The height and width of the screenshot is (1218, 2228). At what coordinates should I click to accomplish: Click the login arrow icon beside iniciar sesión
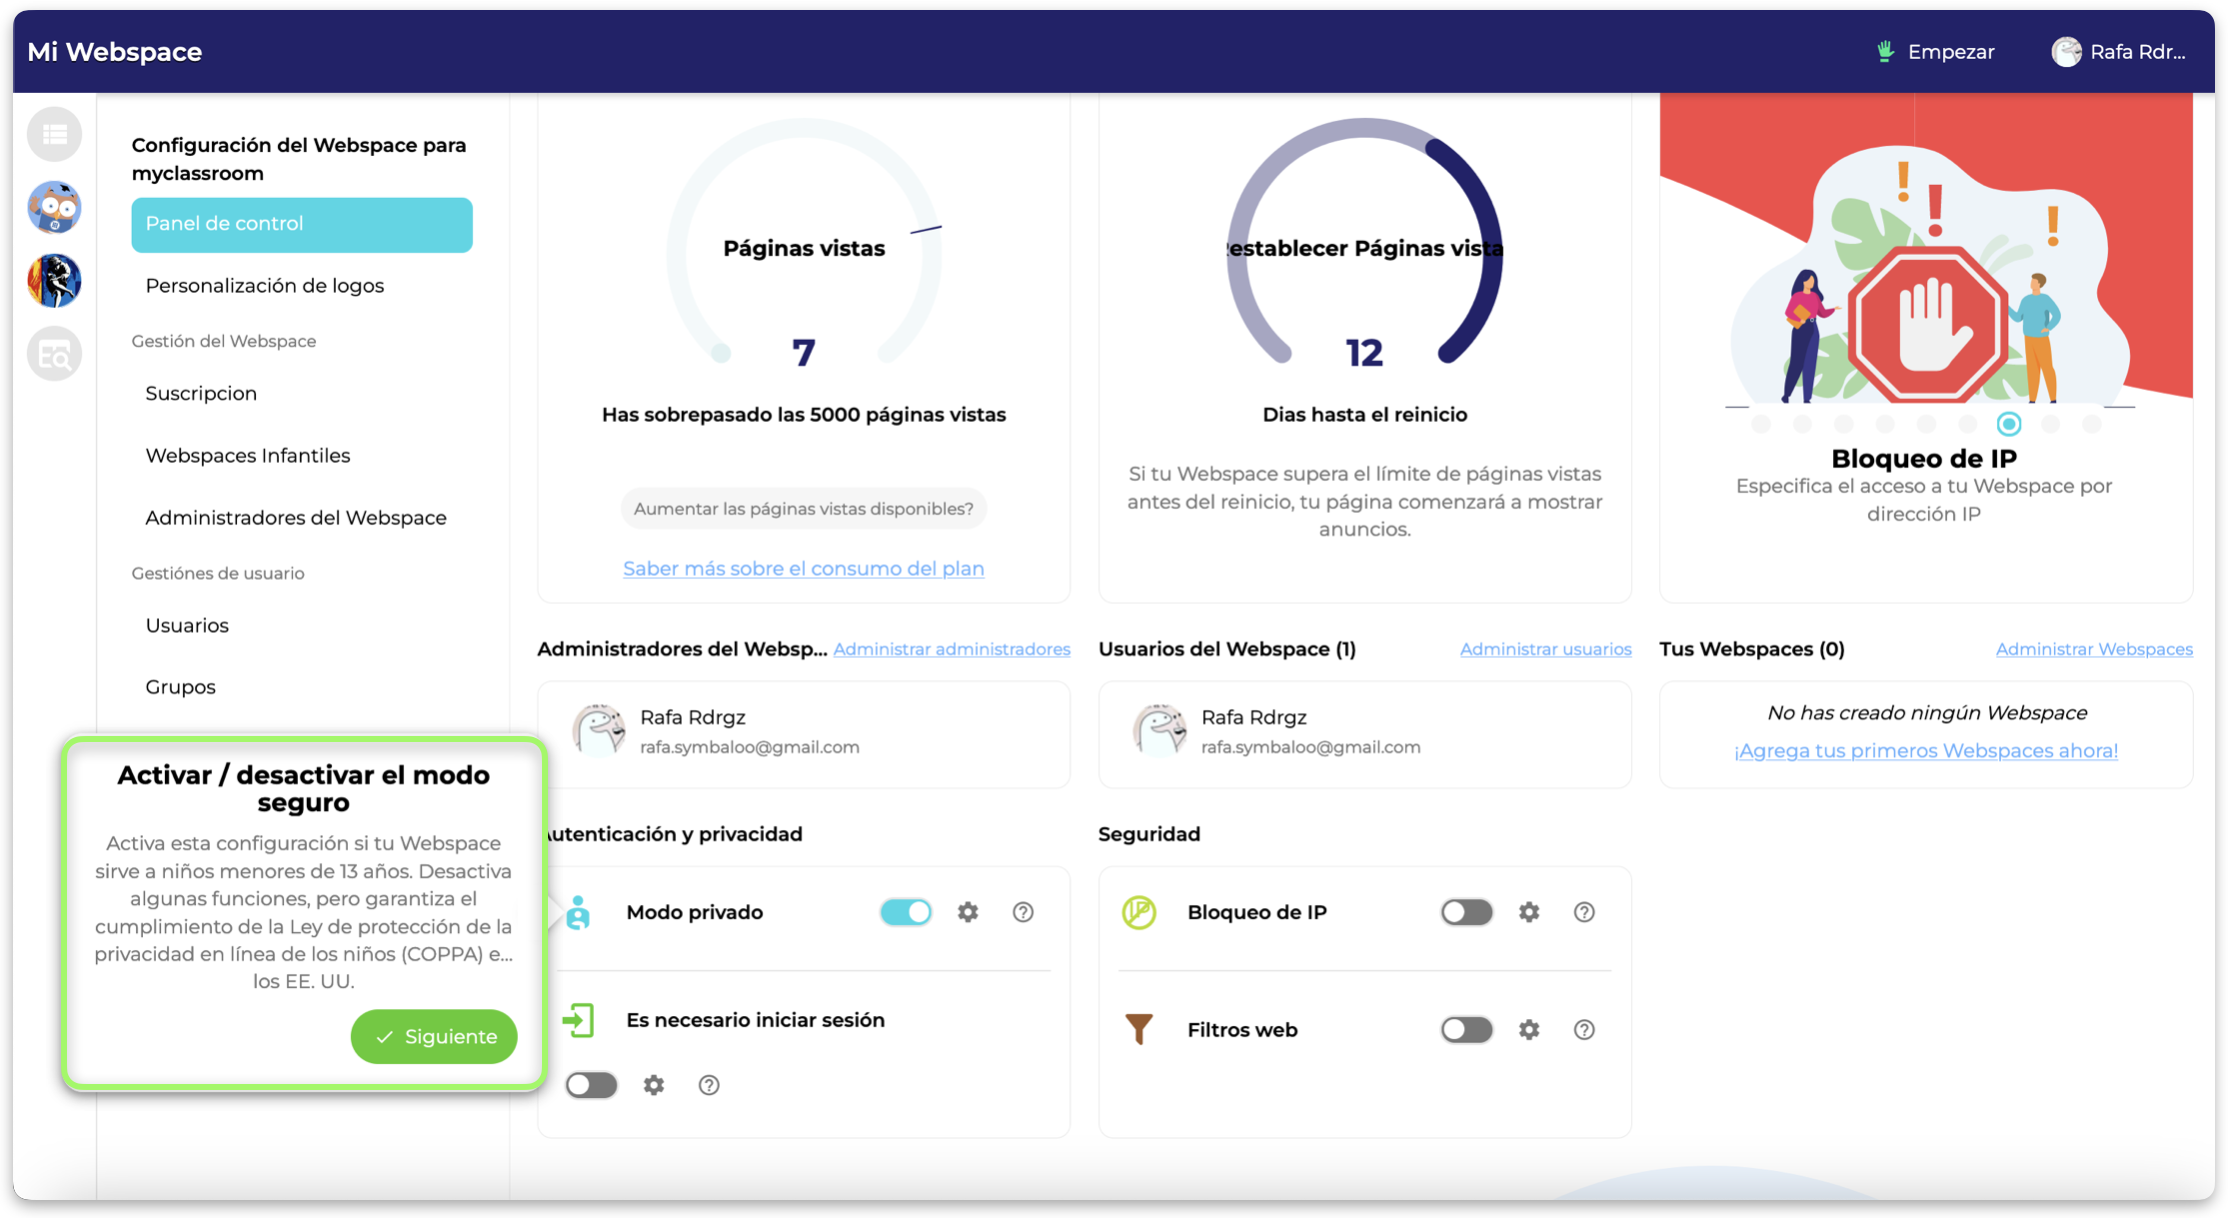pyautogui.click(x=578, y=1020)
